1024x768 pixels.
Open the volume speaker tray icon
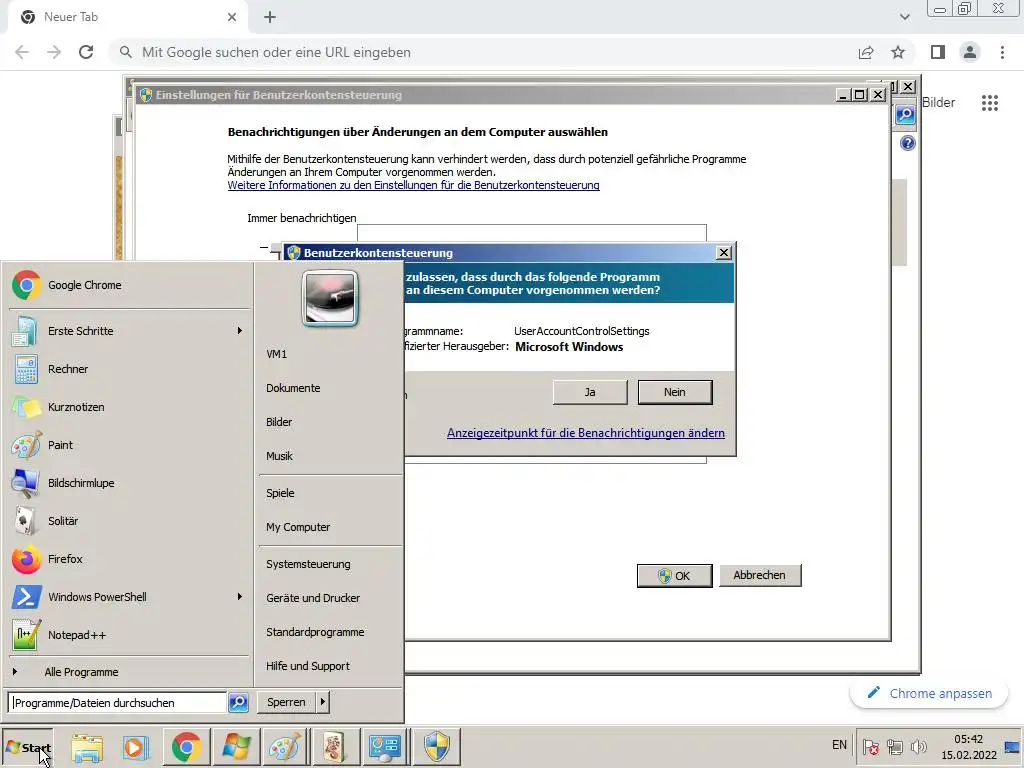[919, 746]
